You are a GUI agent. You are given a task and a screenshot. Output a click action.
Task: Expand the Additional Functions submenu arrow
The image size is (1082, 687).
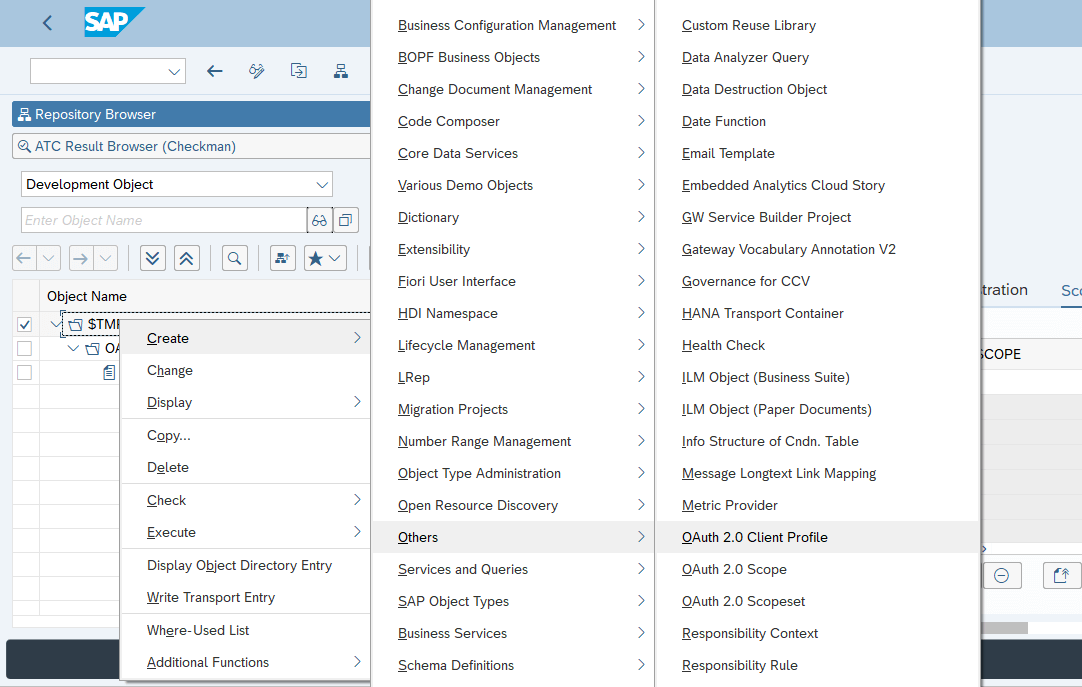357,661
